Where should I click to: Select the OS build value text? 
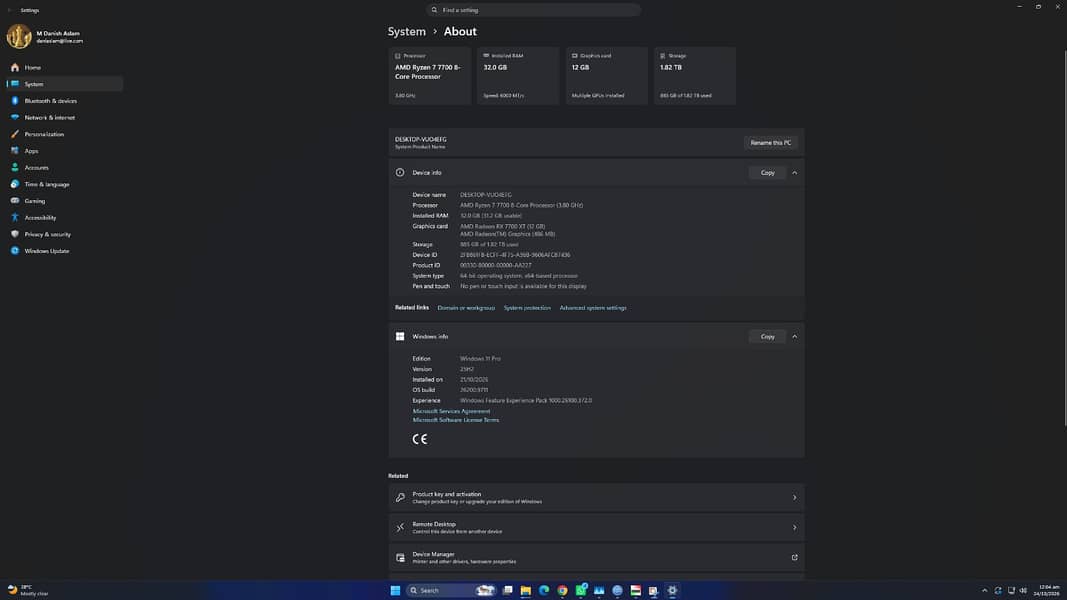coord(474,390)
